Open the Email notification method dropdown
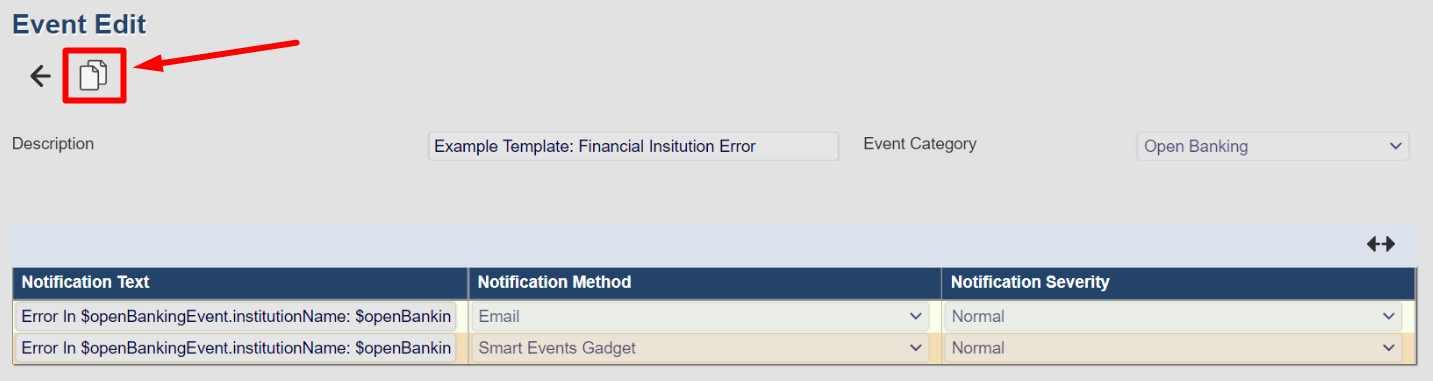This screenshot has height=381, width=1433. pos(701,316)
